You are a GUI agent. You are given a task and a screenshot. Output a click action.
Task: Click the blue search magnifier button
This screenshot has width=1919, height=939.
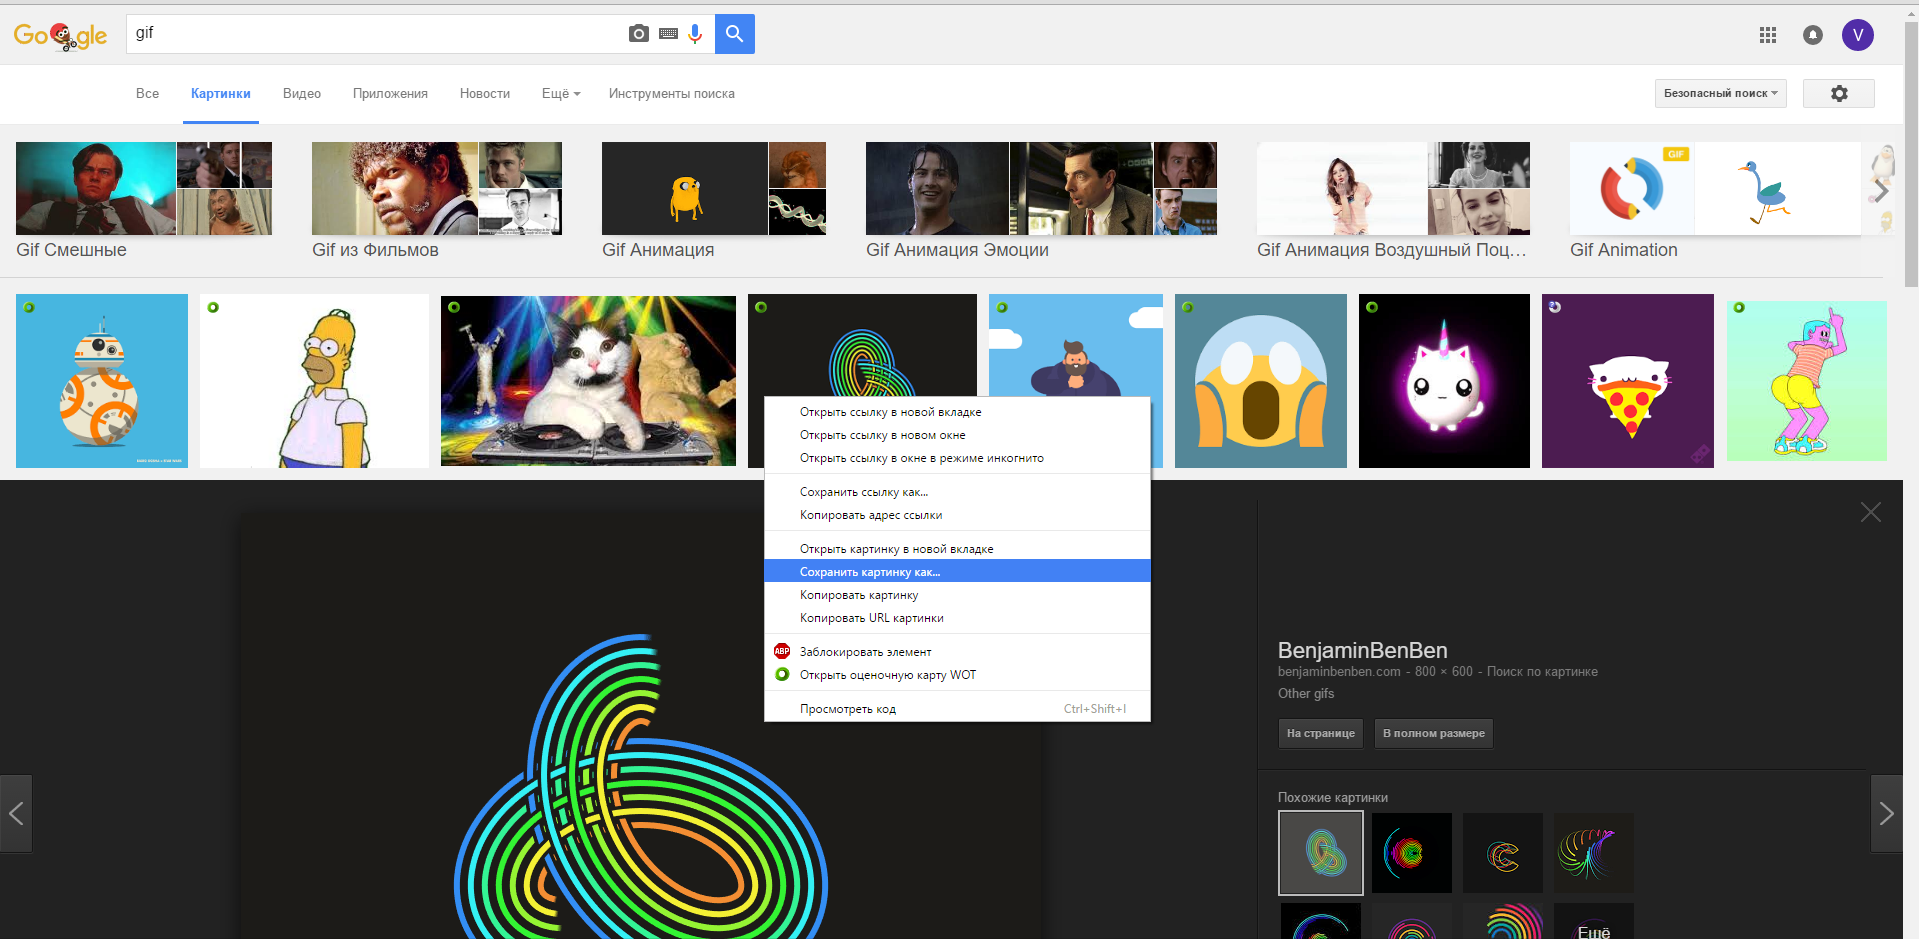coord(735,34)
